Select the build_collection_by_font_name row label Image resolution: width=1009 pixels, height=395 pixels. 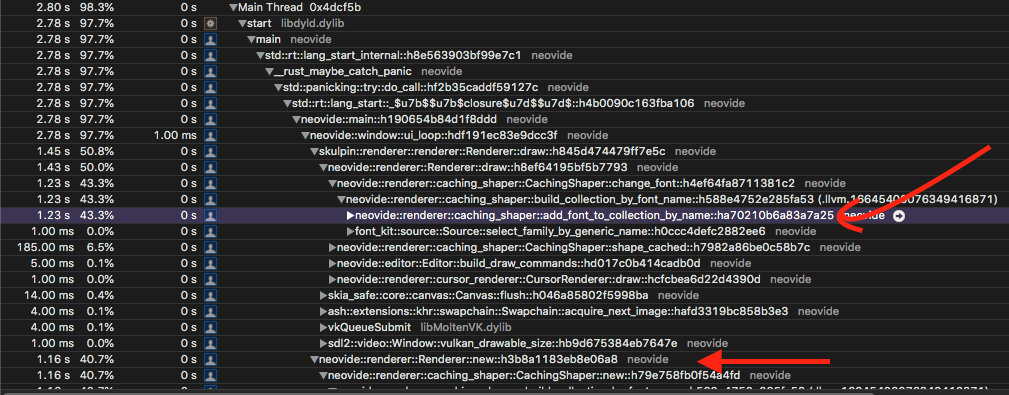(672, 200)
